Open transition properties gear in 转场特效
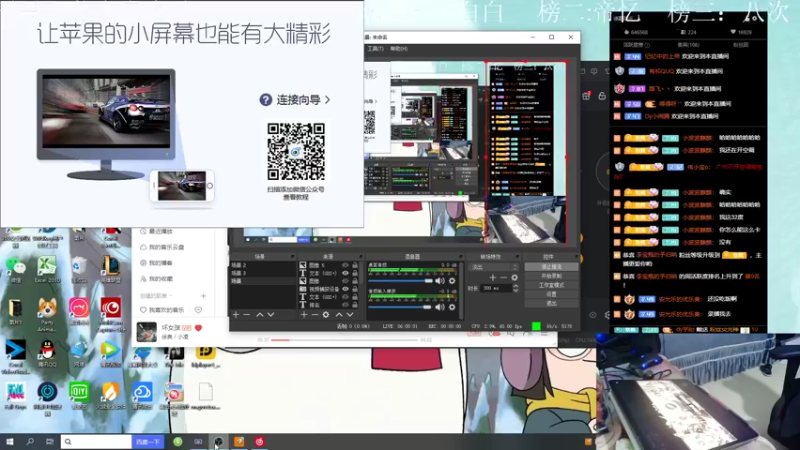 (x=514, y=278)
